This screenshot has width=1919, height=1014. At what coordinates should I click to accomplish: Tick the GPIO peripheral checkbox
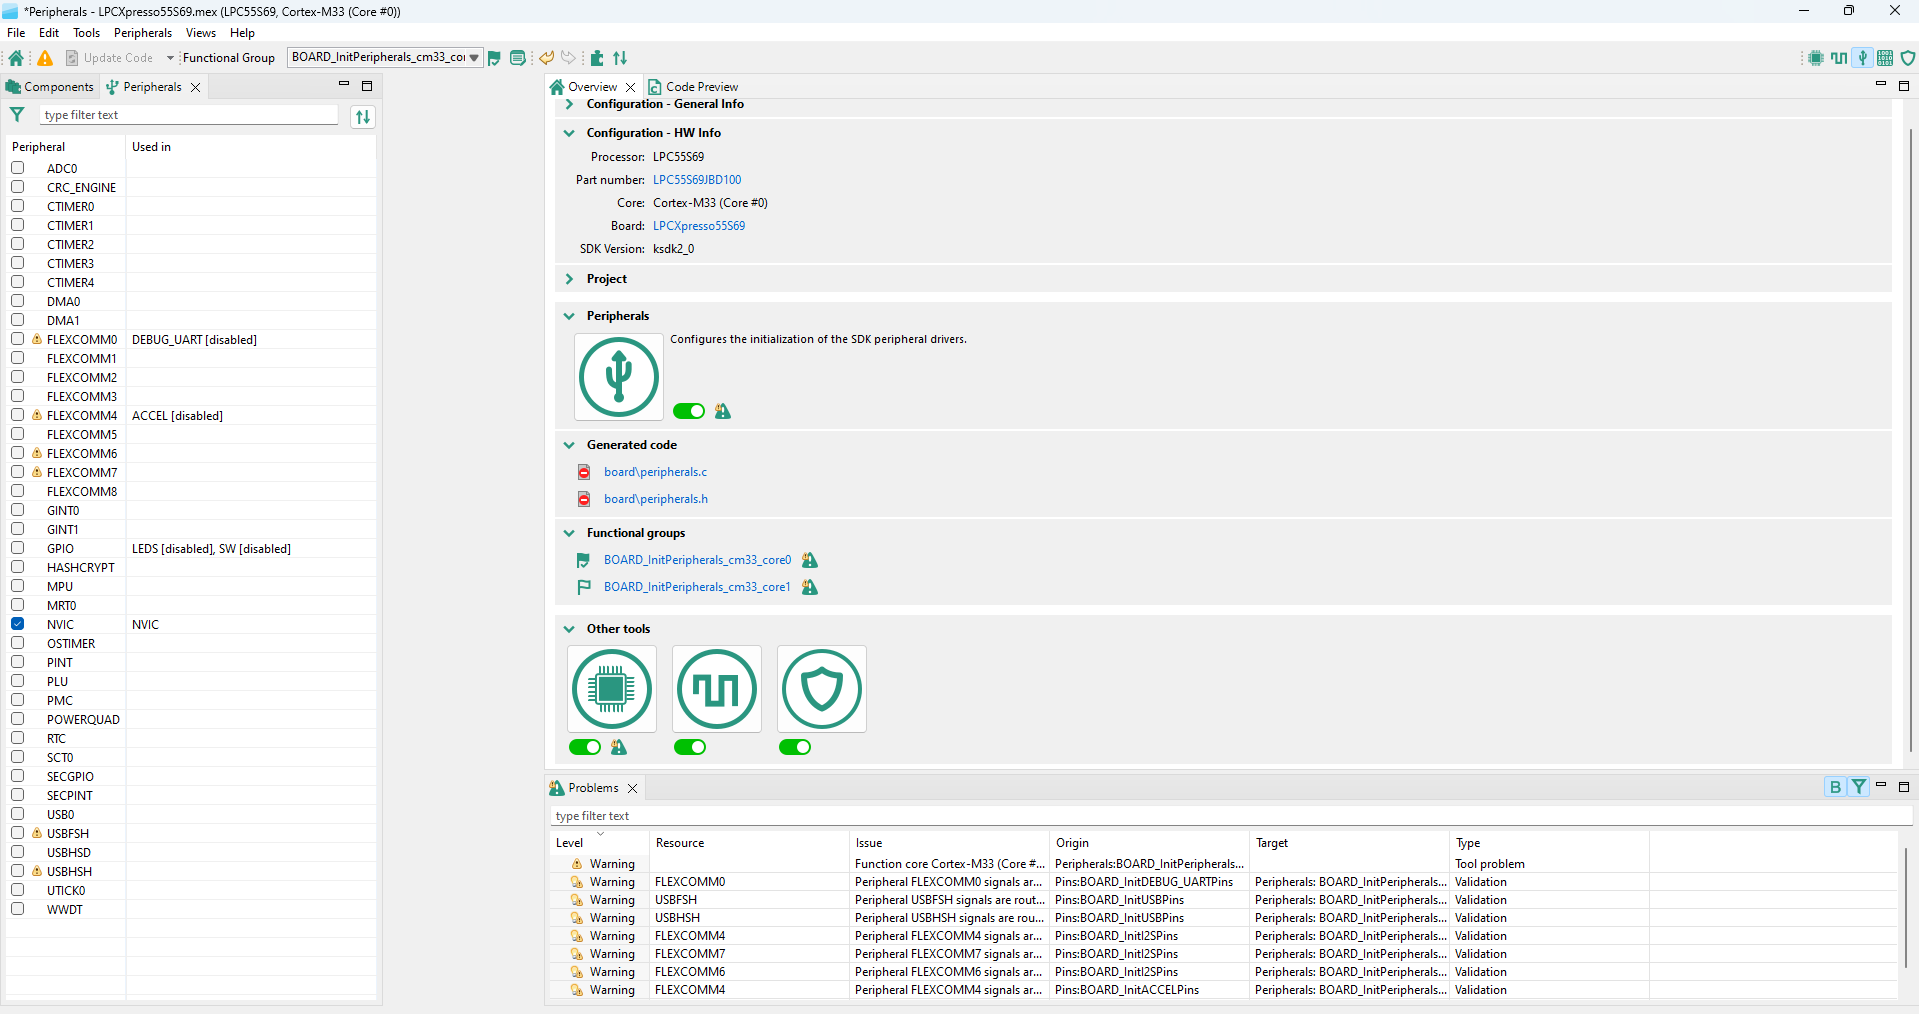tap(18, 548)
